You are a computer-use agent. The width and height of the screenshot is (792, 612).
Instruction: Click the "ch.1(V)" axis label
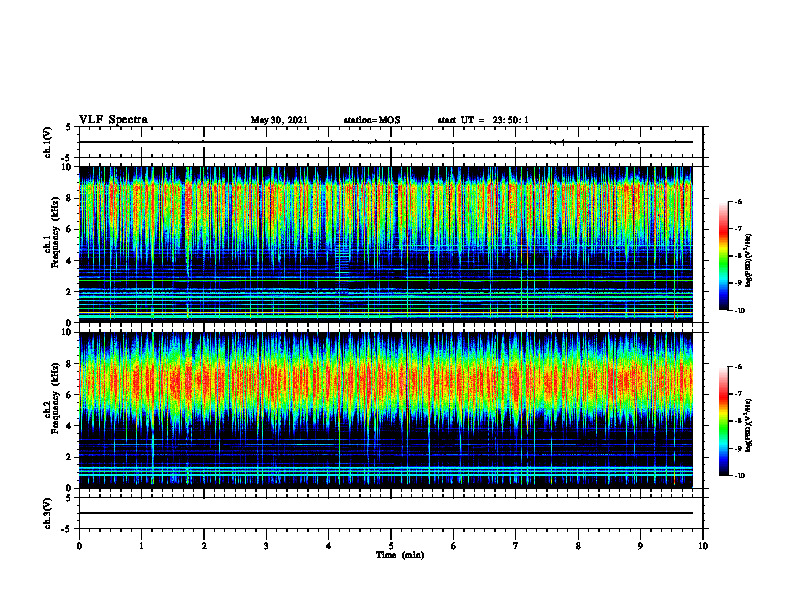[48, 142]
